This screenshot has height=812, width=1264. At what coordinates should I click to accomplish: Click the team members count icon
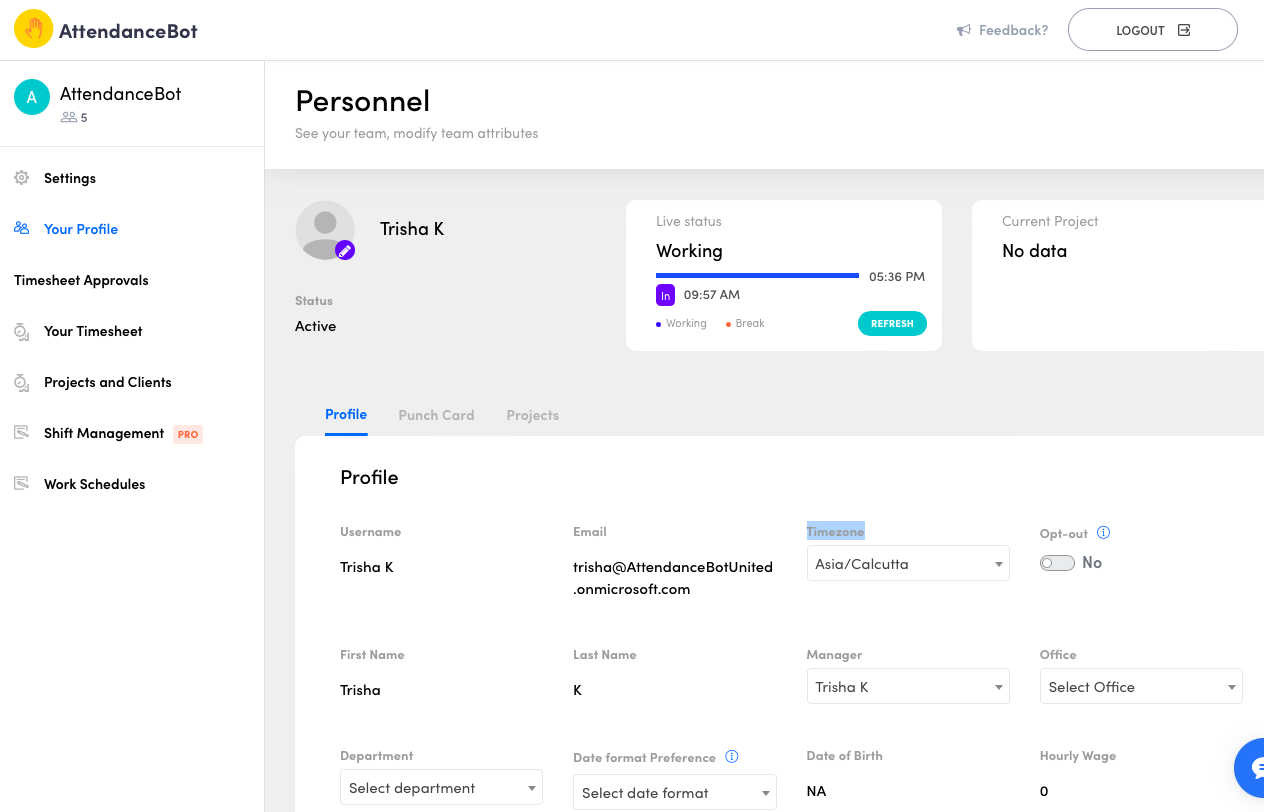point(69,117)
